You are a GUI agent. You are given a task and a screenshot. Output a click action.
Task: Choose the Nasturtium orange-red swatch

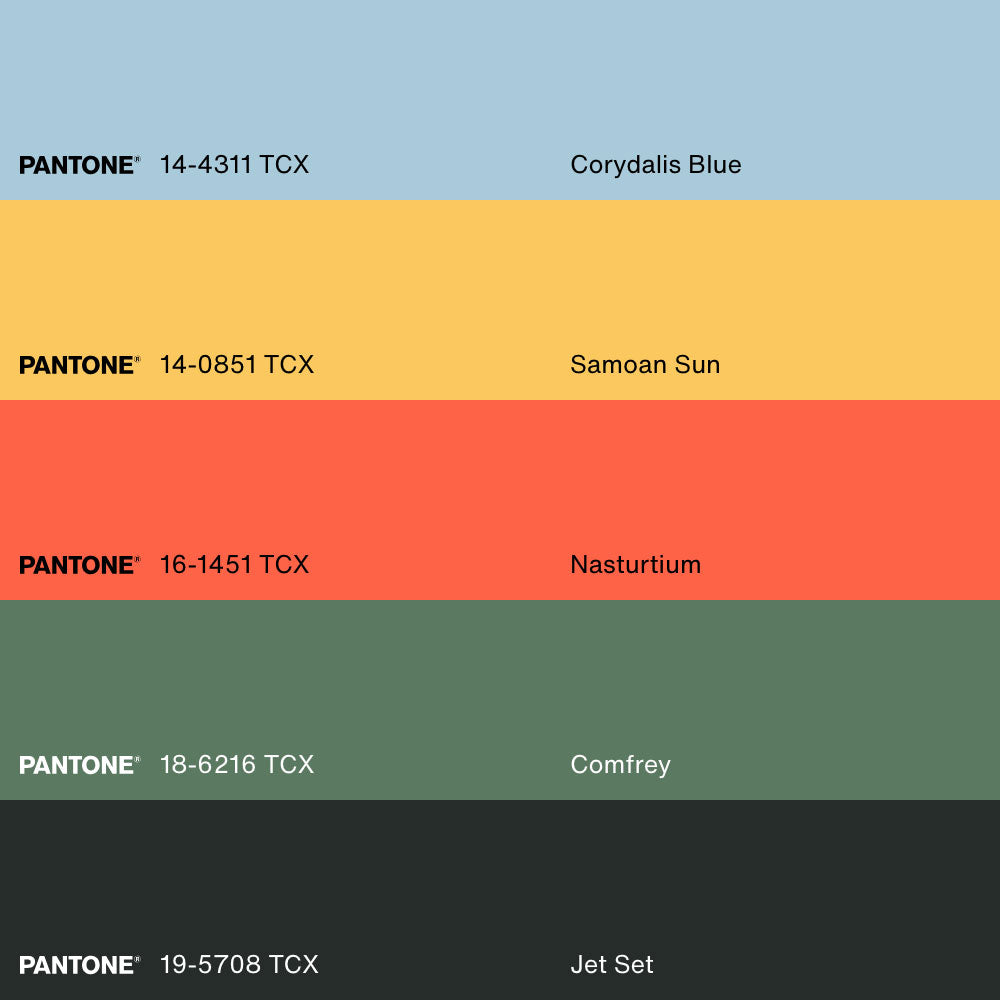pos(500,480)
